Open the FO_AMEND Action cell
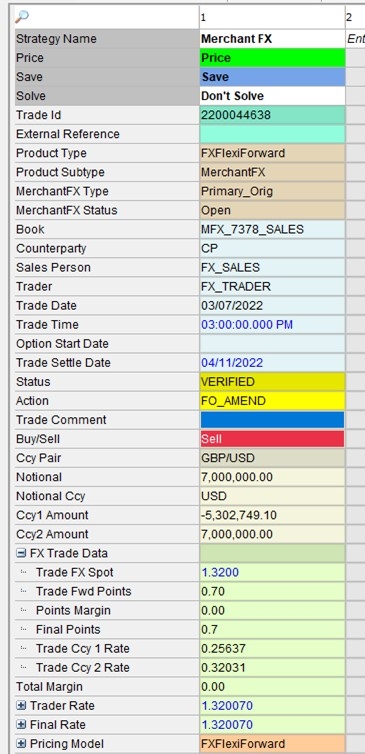This screenshot has height=754, width=365. tap(272, 401)
